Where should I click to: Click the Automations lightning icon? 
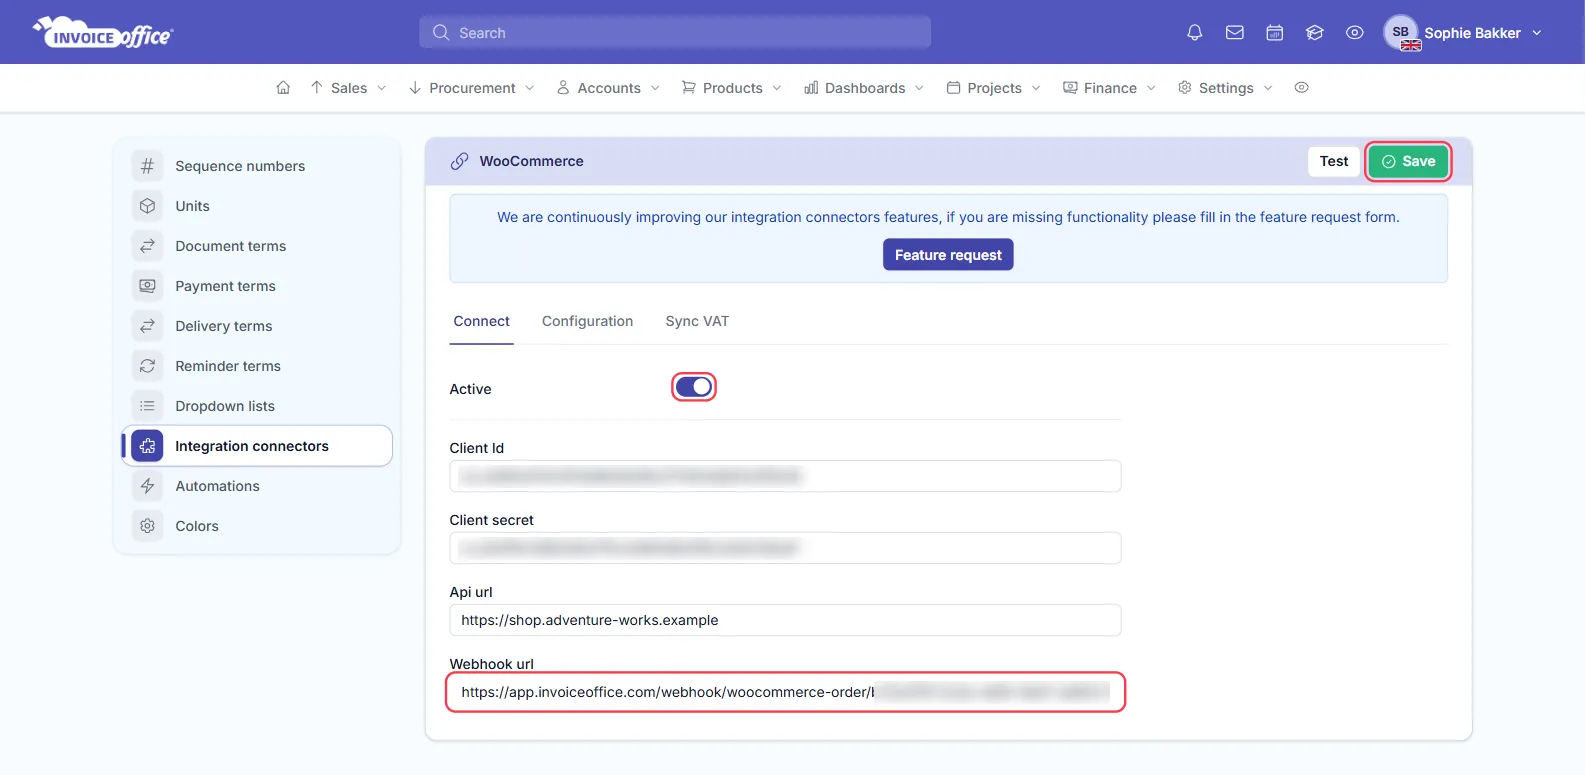pos(147,486)
